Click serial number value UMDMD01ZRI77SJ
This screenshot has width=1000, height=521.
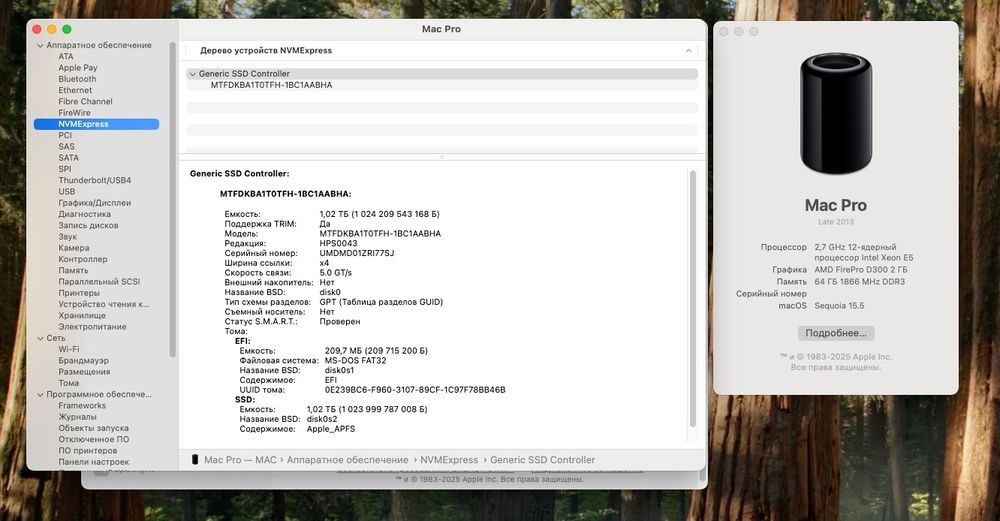pyautogui.click(x=357, y=253)
